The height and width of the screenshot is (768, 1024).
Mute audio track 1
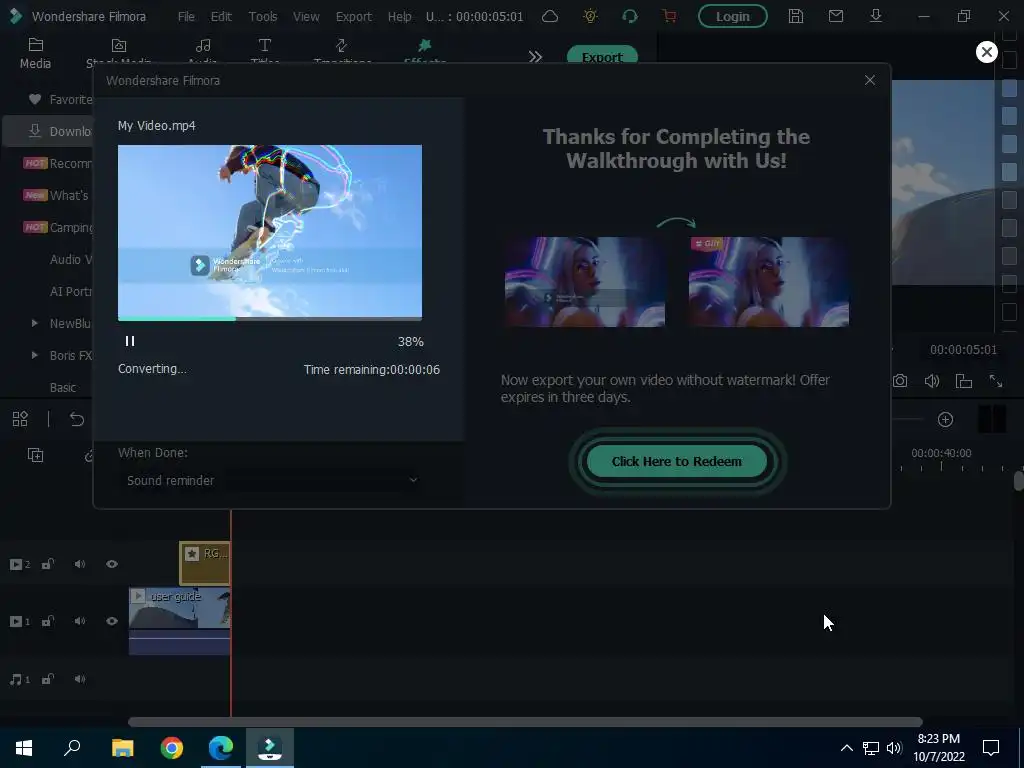(80, 679)
